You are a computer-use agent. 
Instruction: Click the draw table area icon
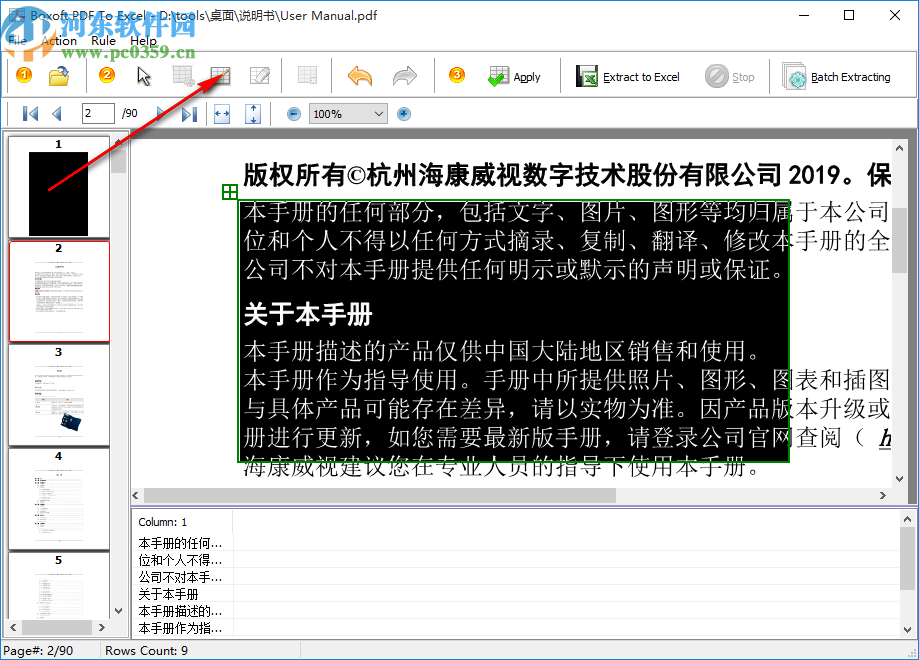click(x=222, y=75)
